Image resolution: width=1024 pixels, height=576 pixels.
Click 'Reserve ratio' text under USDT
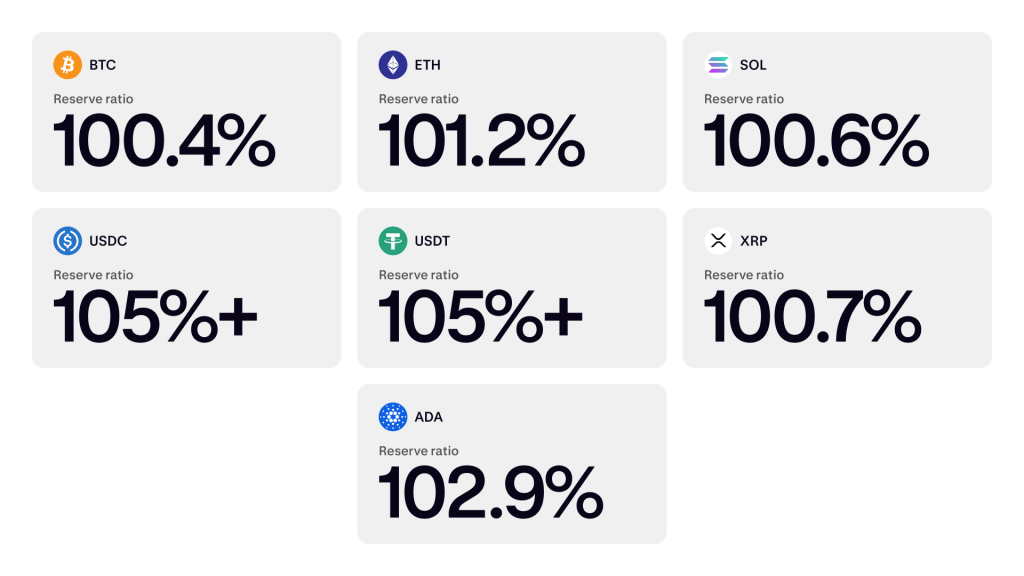(418, 275)
